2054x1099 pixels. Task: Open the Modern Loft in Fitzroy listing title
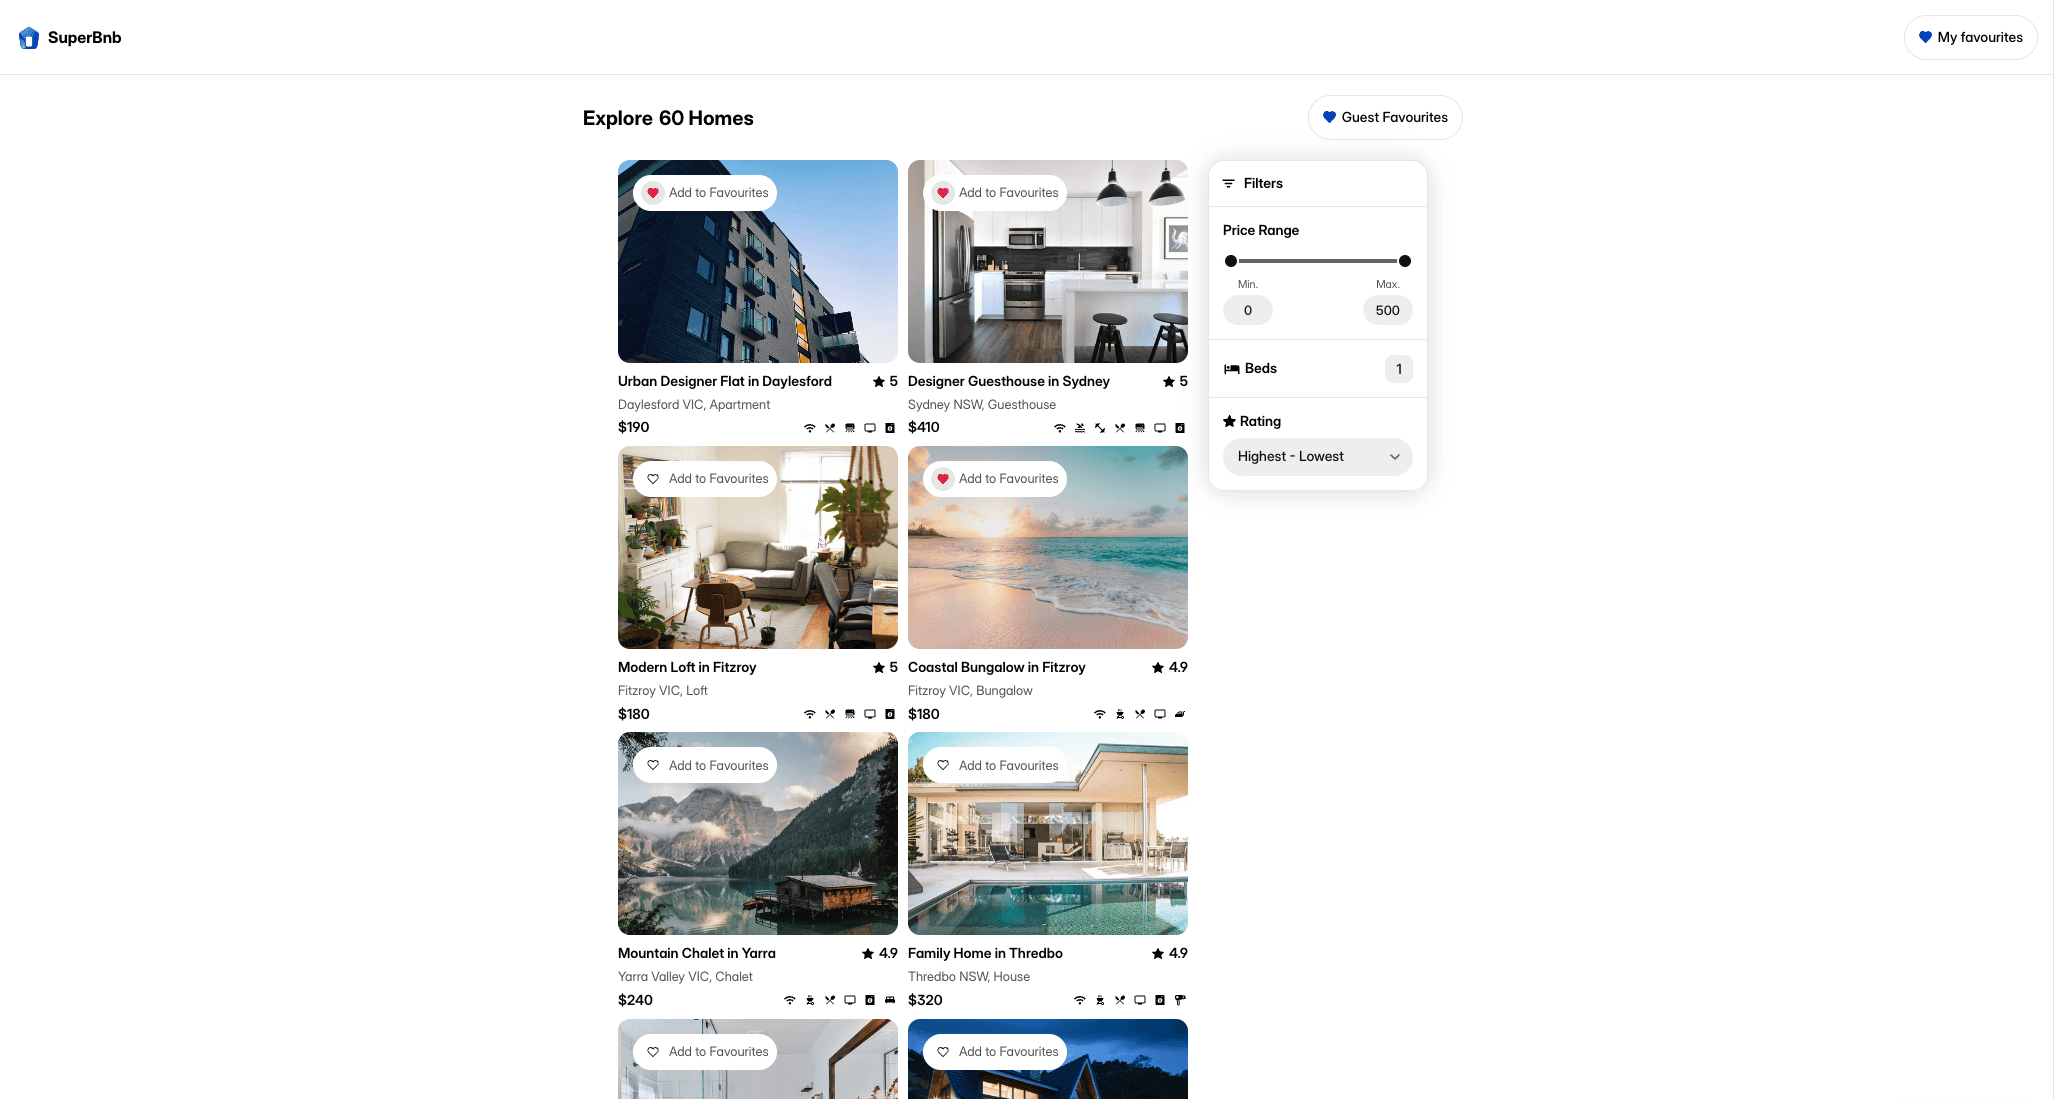687,668
